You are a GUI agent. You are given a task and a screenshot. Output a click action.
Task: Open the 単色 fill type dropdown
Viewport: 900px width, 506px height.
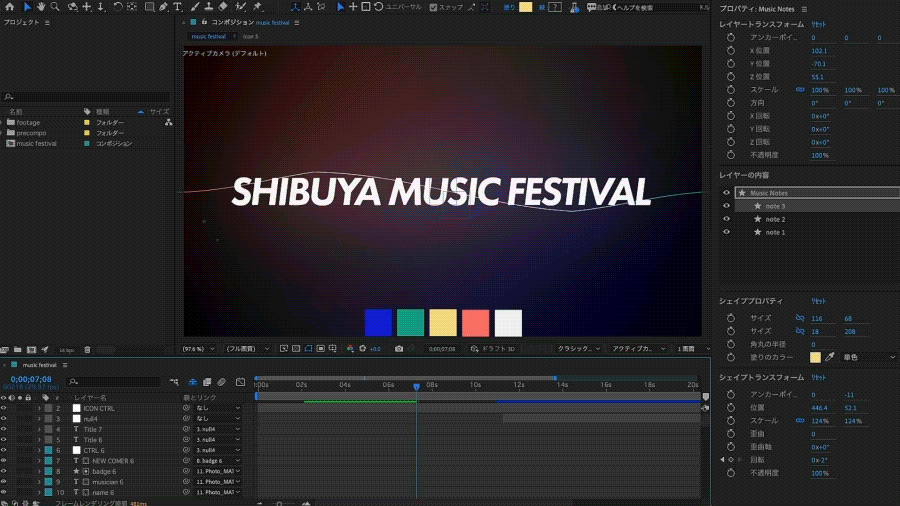868,357
